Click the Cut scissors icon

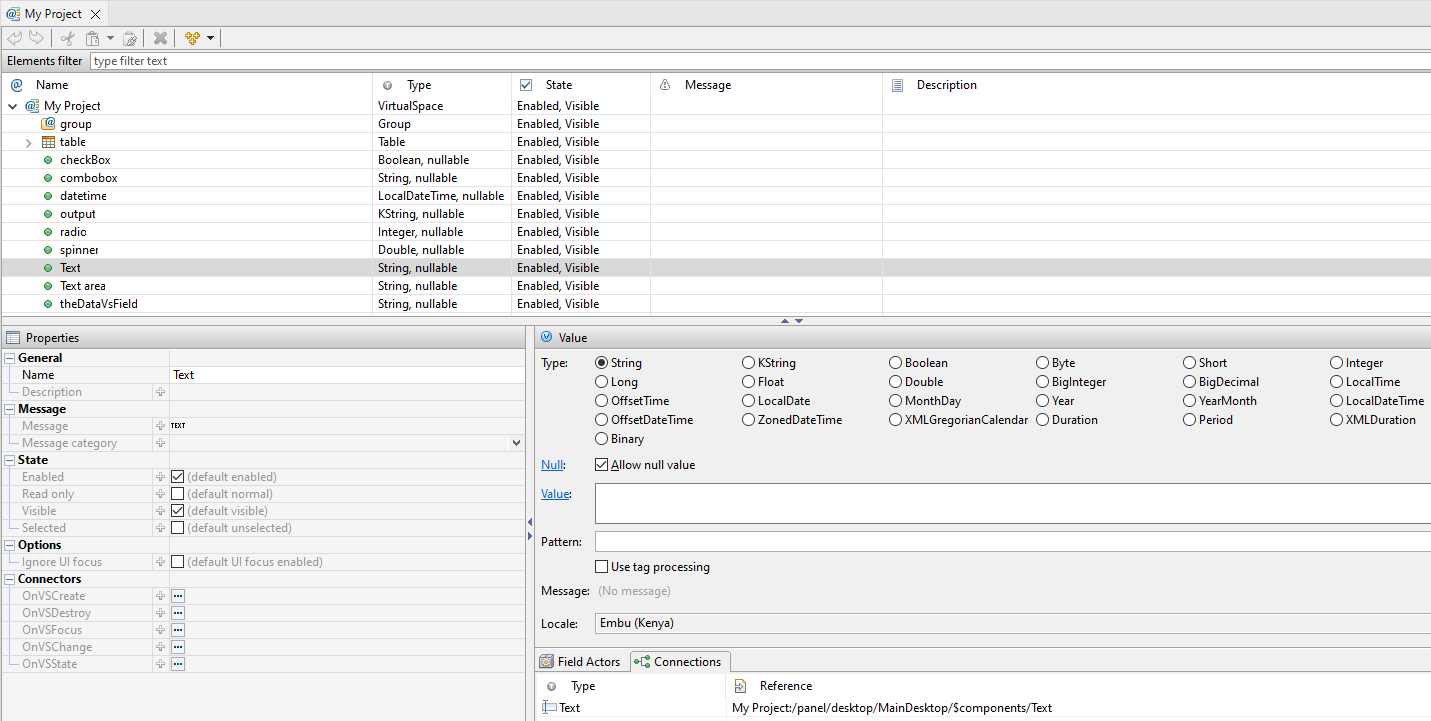click(67, 38)
